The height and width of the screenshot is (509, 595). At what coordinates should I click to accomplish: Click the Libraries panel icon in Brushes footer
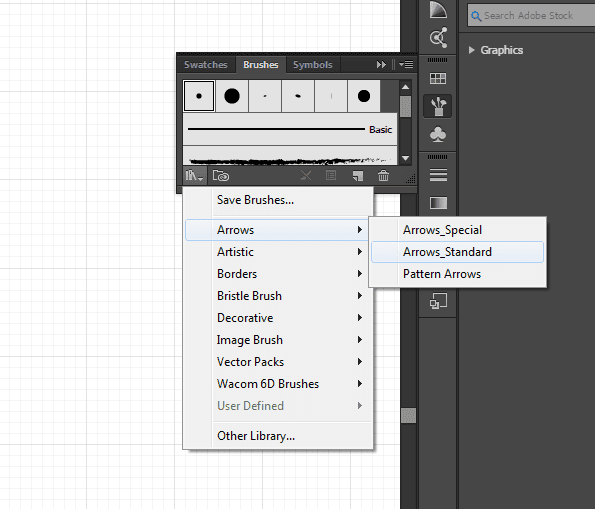pyautogui.click(x=220, y=176)
